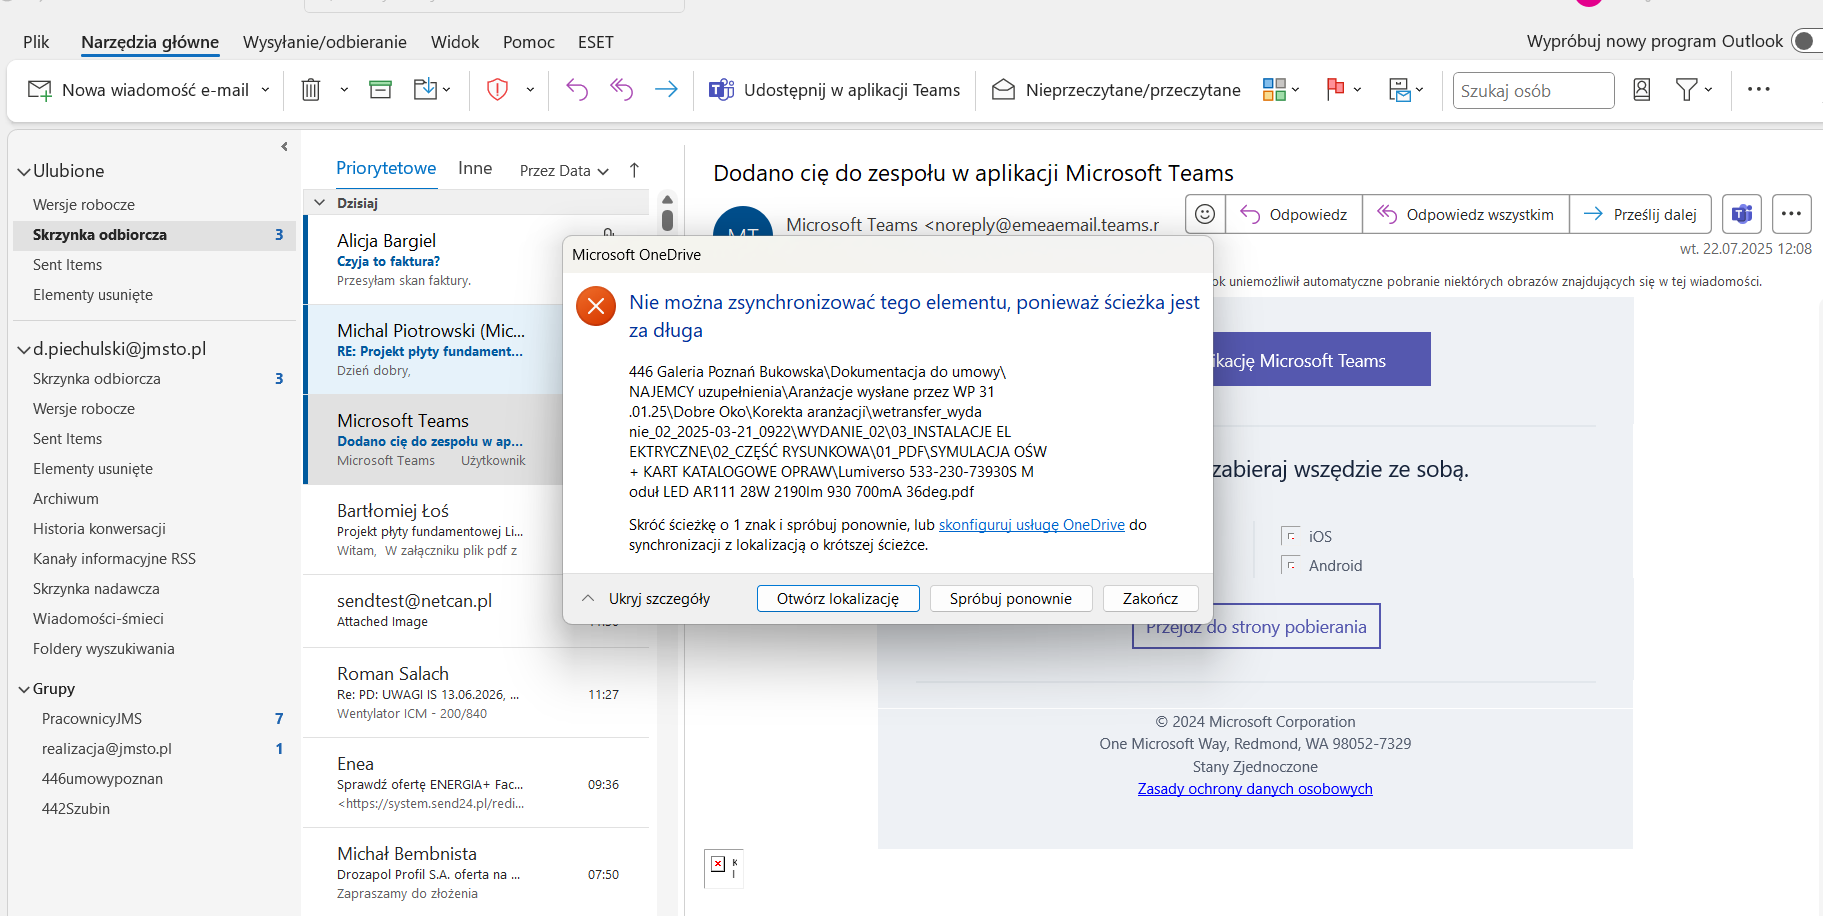
Task: Open the Pomoc tab
Action: coord(529,42)
